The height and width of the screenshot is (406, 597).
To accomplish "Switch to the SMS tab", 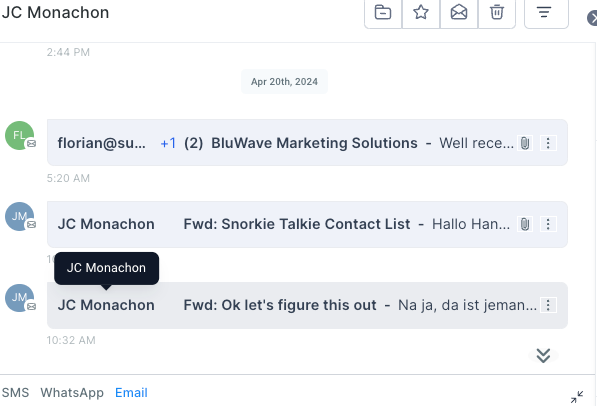I will (x=16, y=392).
